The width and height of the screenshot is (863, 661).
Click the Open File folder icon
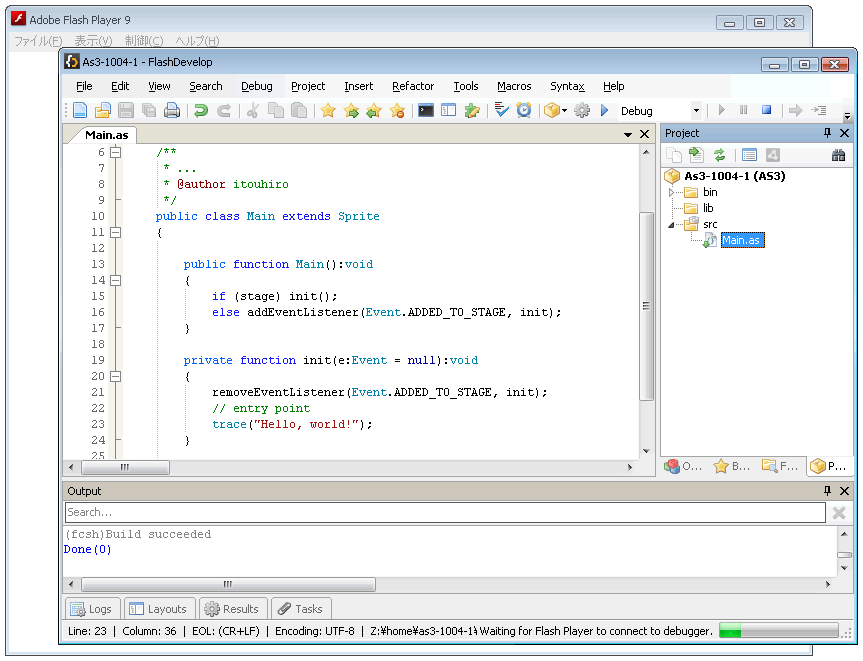[x=103, y=111]
